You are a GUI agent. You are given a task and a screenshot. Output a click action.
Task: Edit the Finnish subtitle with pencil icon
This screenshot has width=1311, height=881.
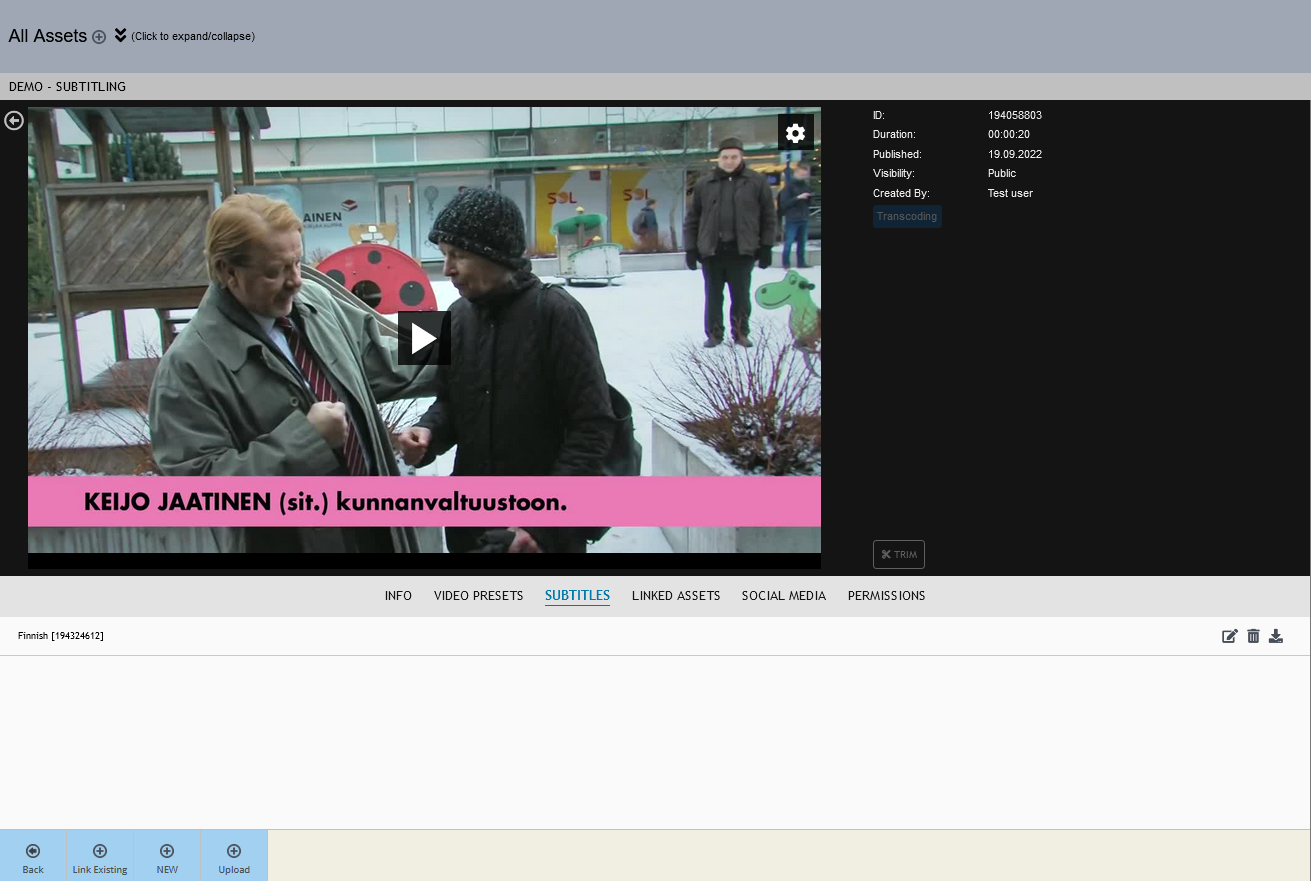coord(1230,636)
